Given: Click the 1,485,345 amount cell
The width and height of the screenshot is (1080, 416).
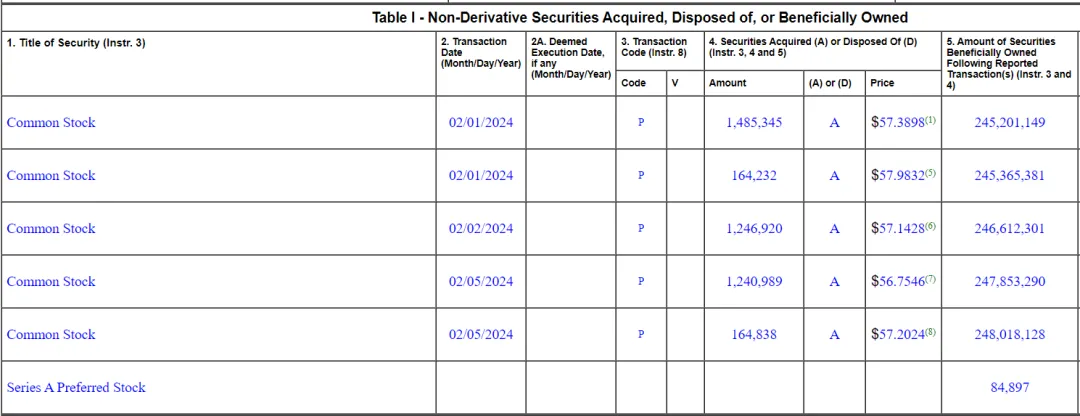Looking at the screenshot, I should click(x=754, y=123).
